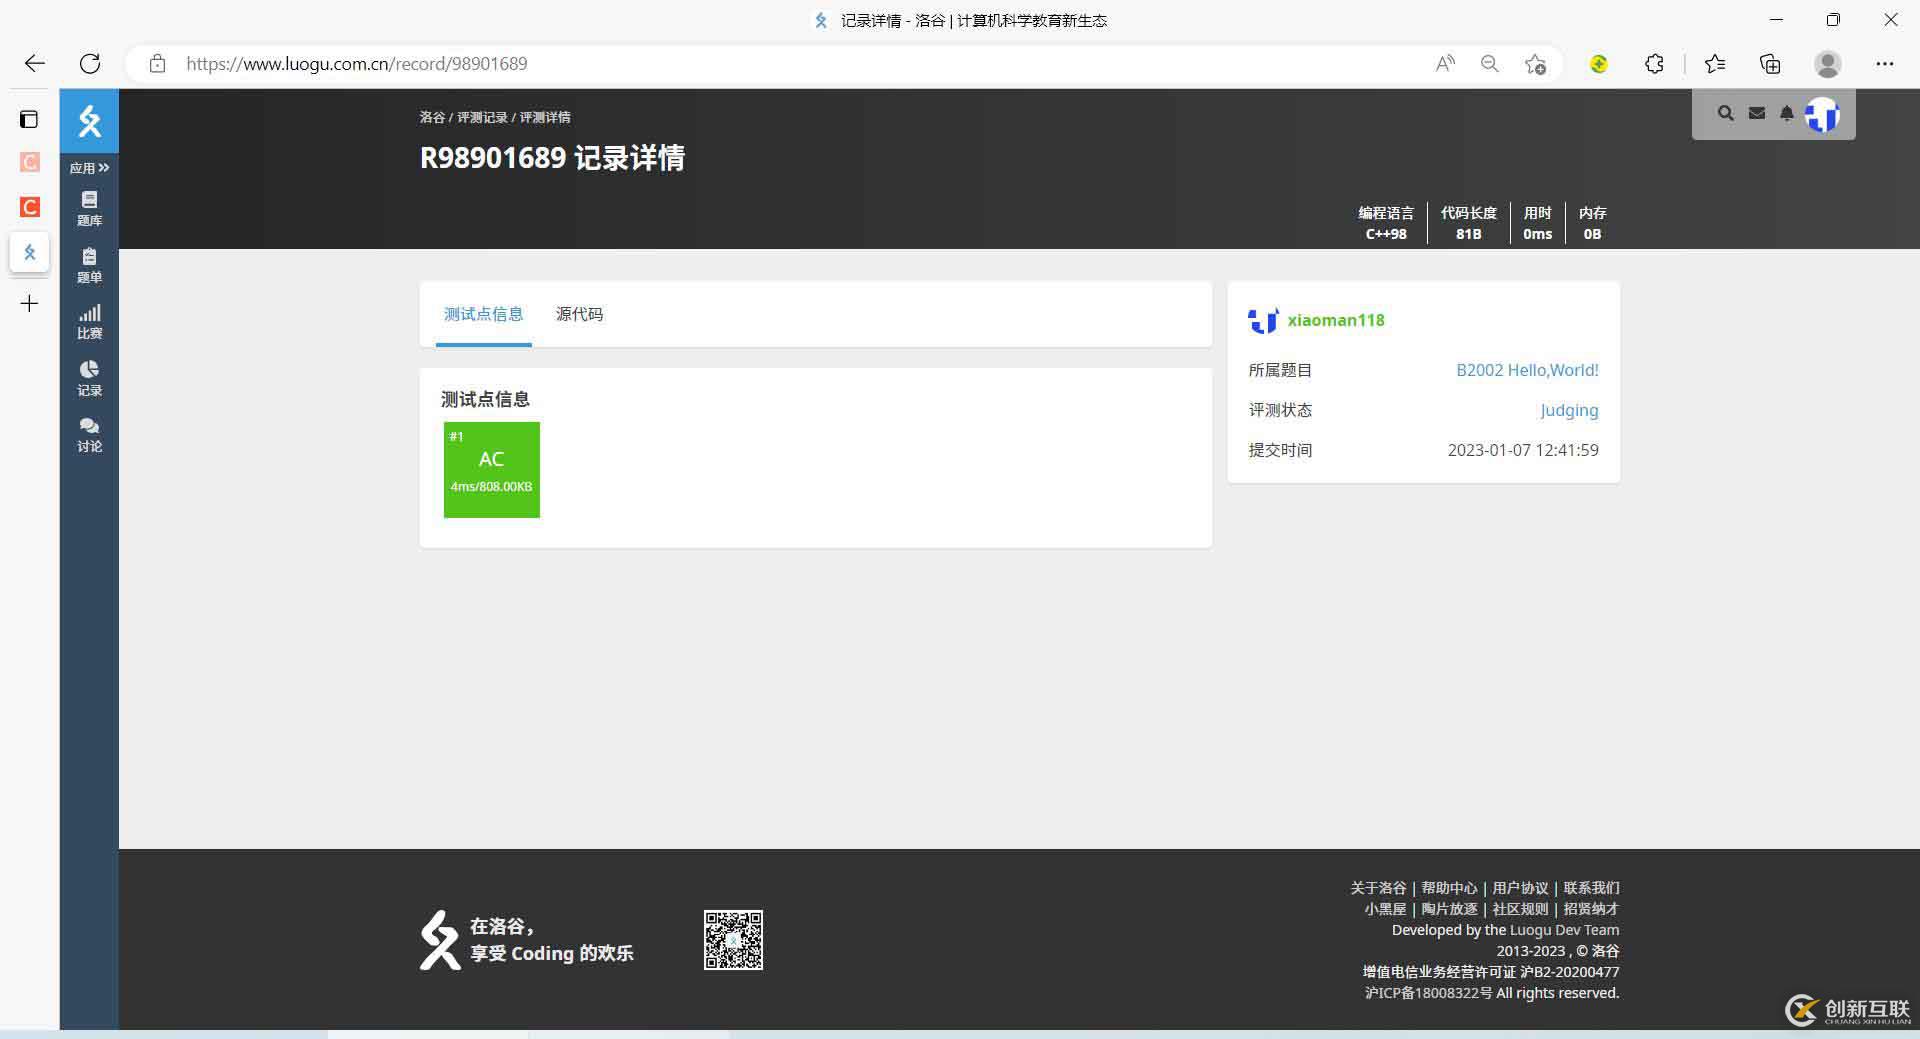The image size is (1920, 1039).
Task: Open the Collections icon
Action: coord(1770,64)
